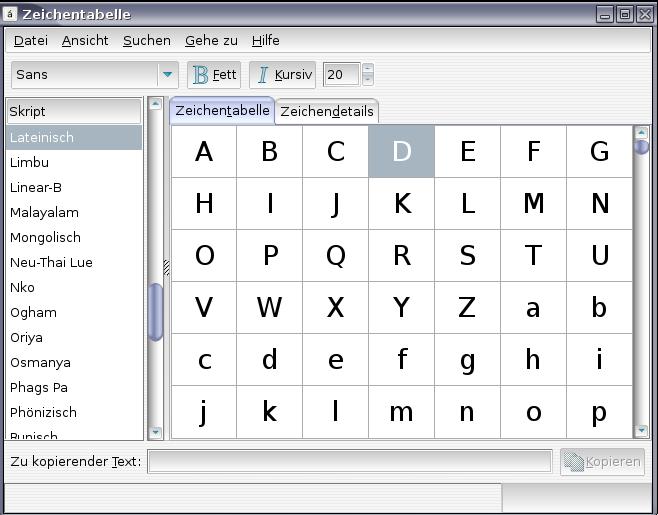This screenshot has height=515, width=658.
Task: Select lowercase m in the table
Action: [x=402, y=412]
